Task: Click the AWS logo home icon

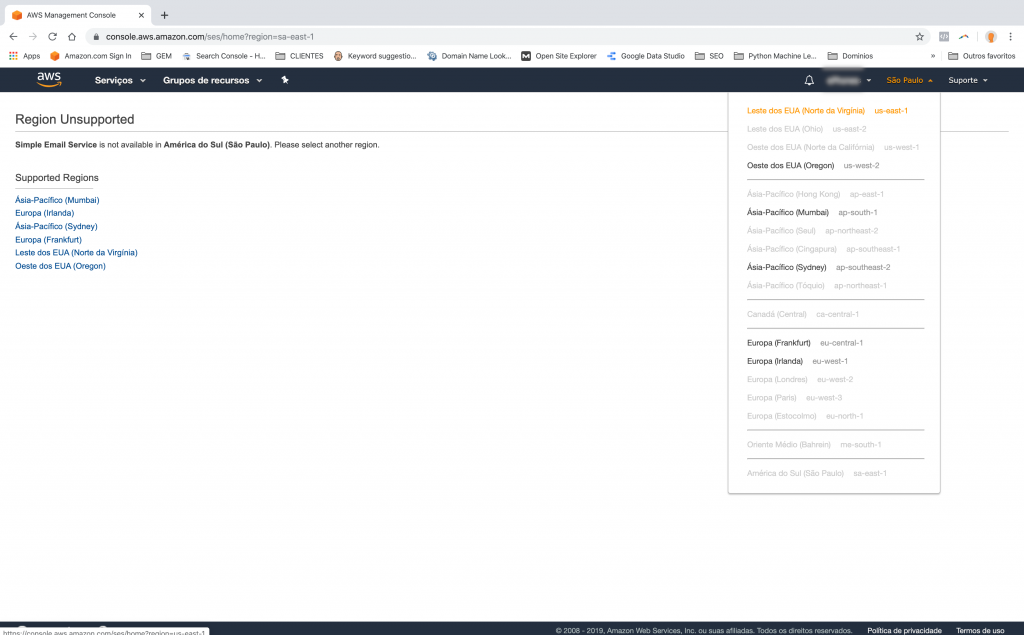Action: pyautogui.click(x=49, y=80)
